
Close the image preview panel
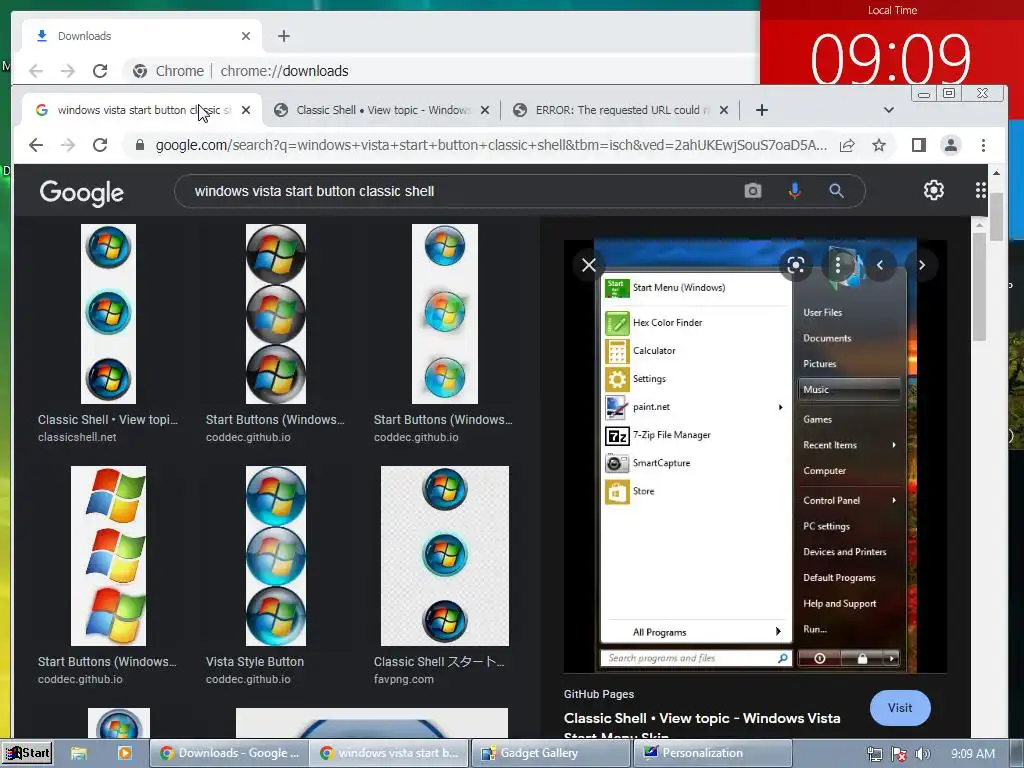589,265
